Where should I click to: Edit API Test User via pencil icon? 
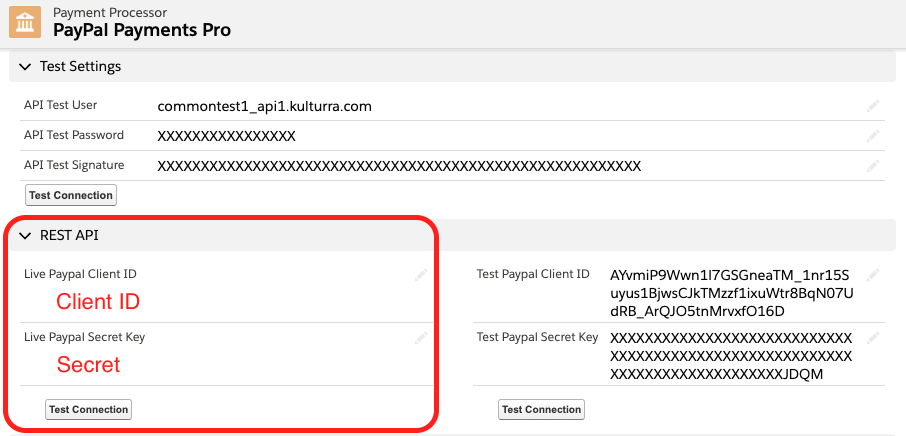tap(872, 106)
